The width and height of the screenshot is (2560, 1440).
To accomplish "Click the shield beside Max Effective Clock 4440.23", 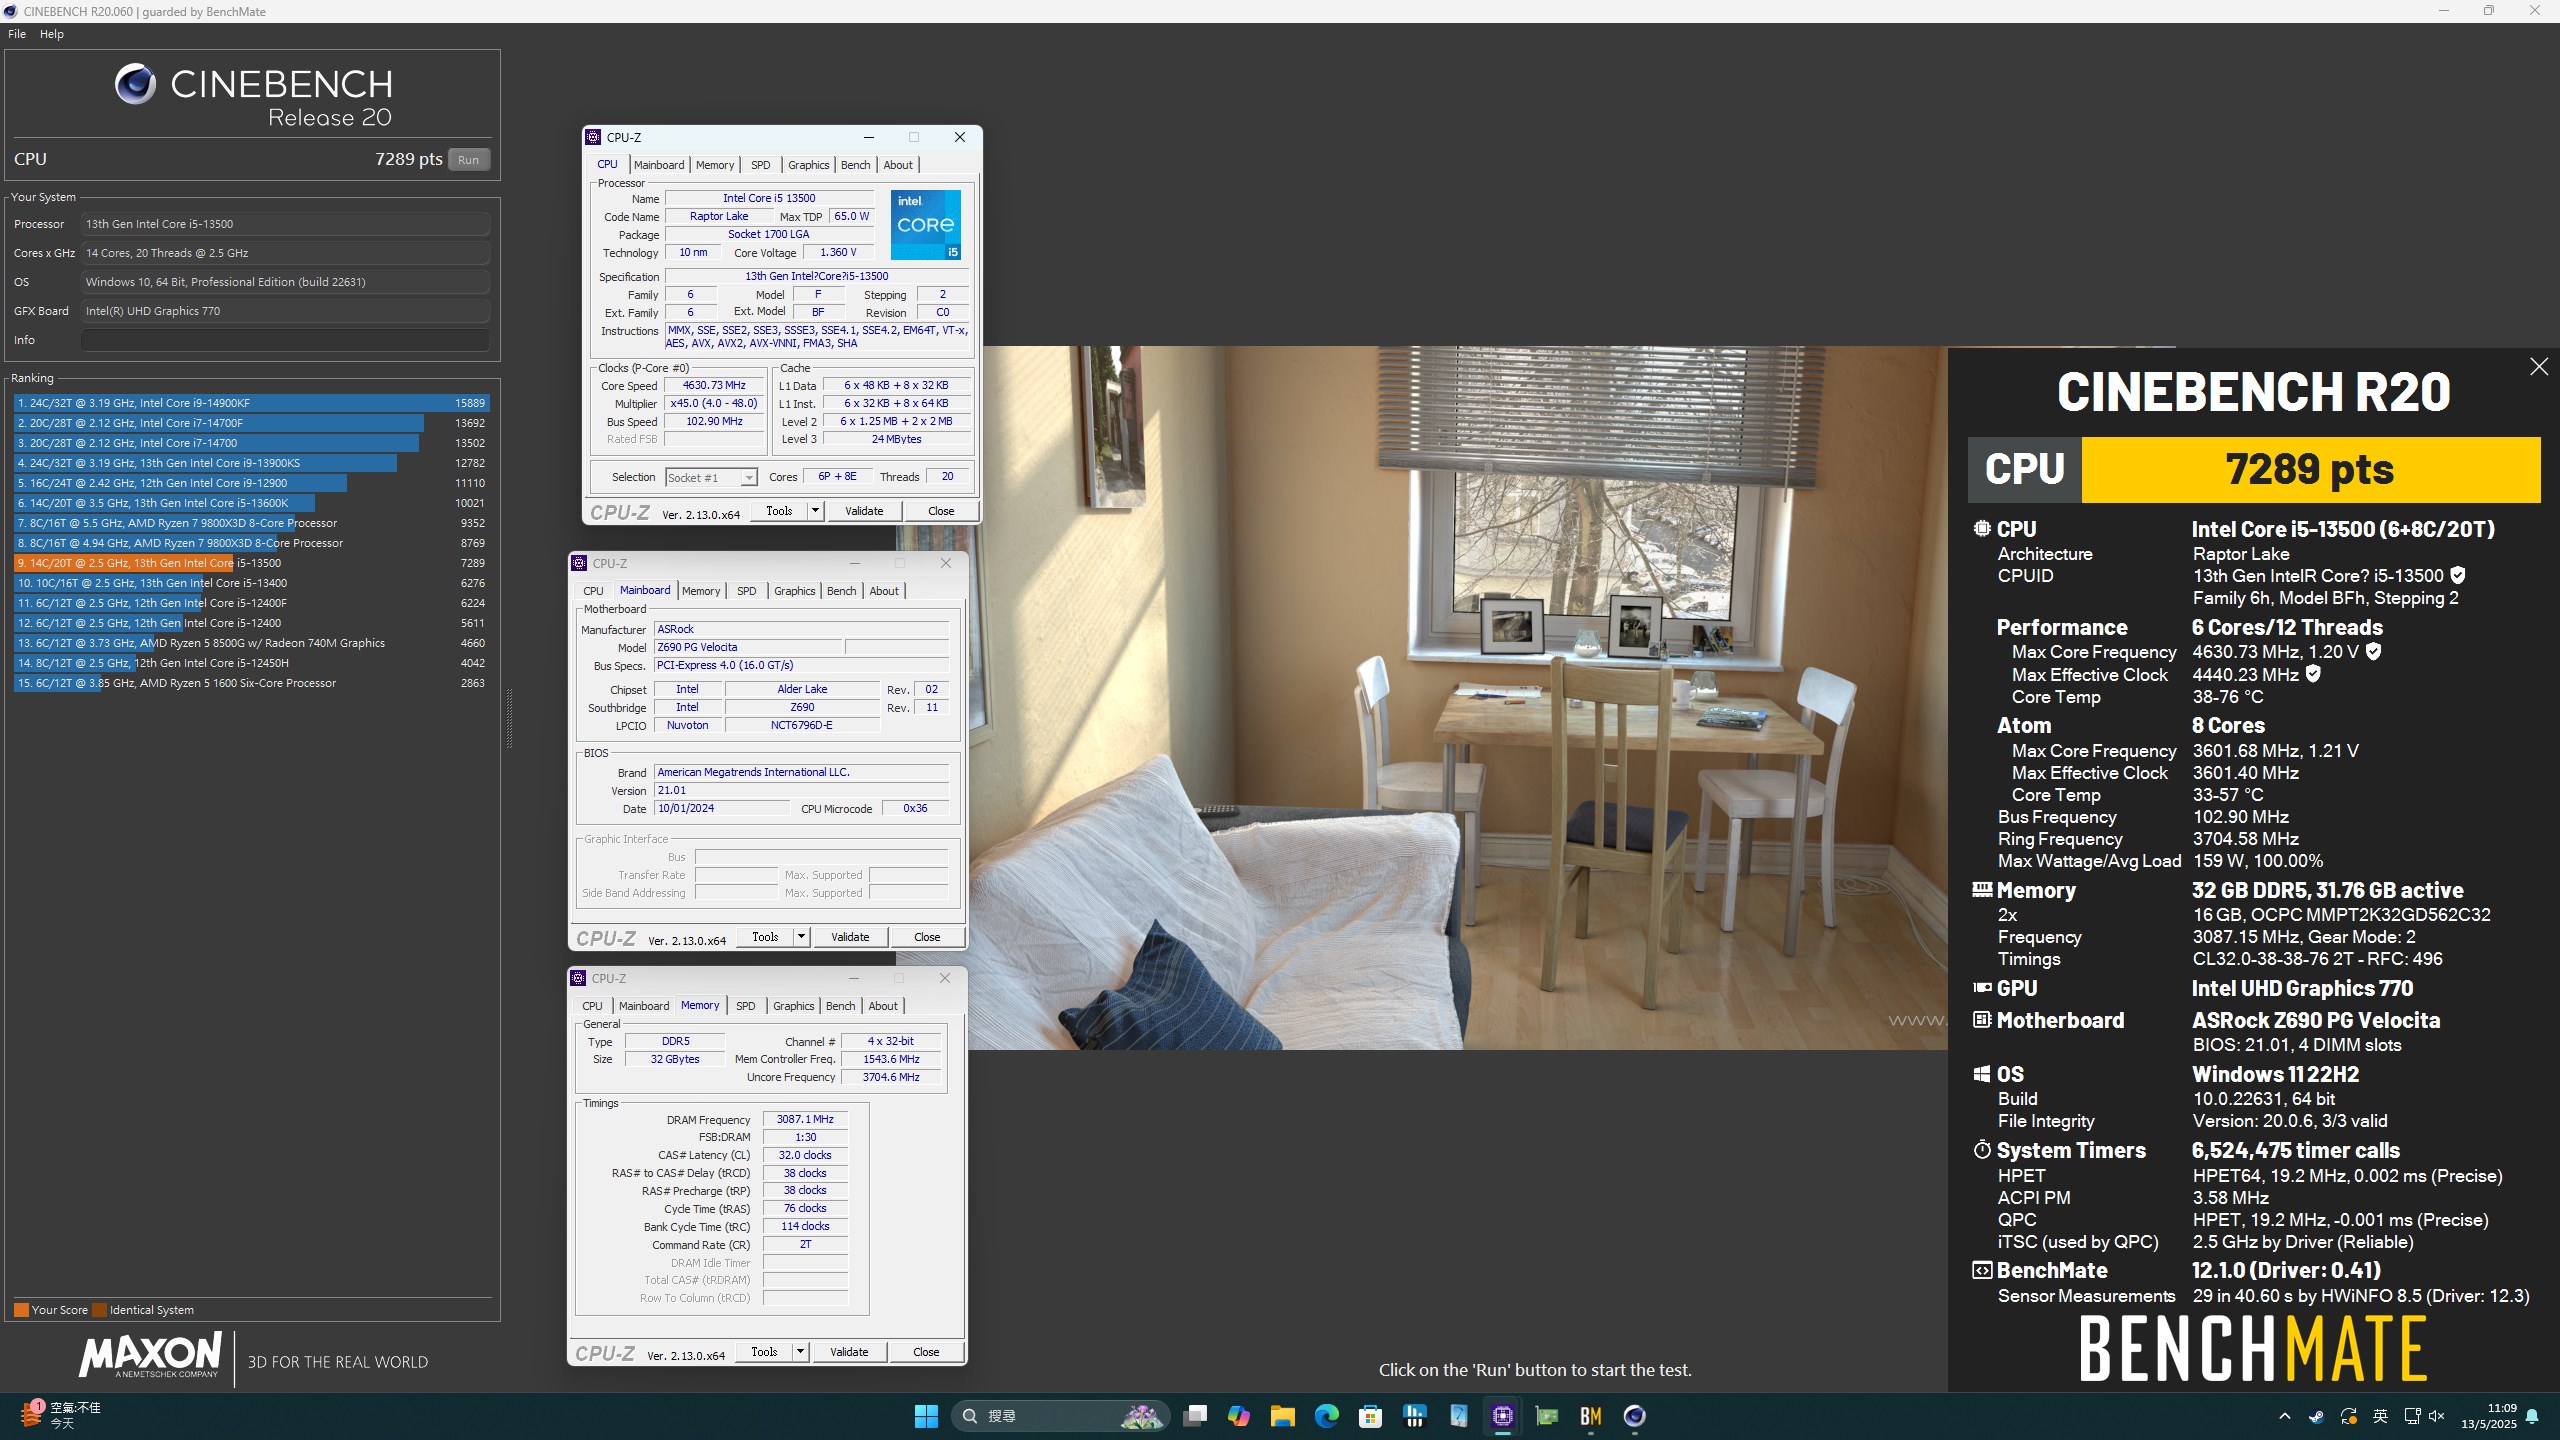I will [2313, 674].
